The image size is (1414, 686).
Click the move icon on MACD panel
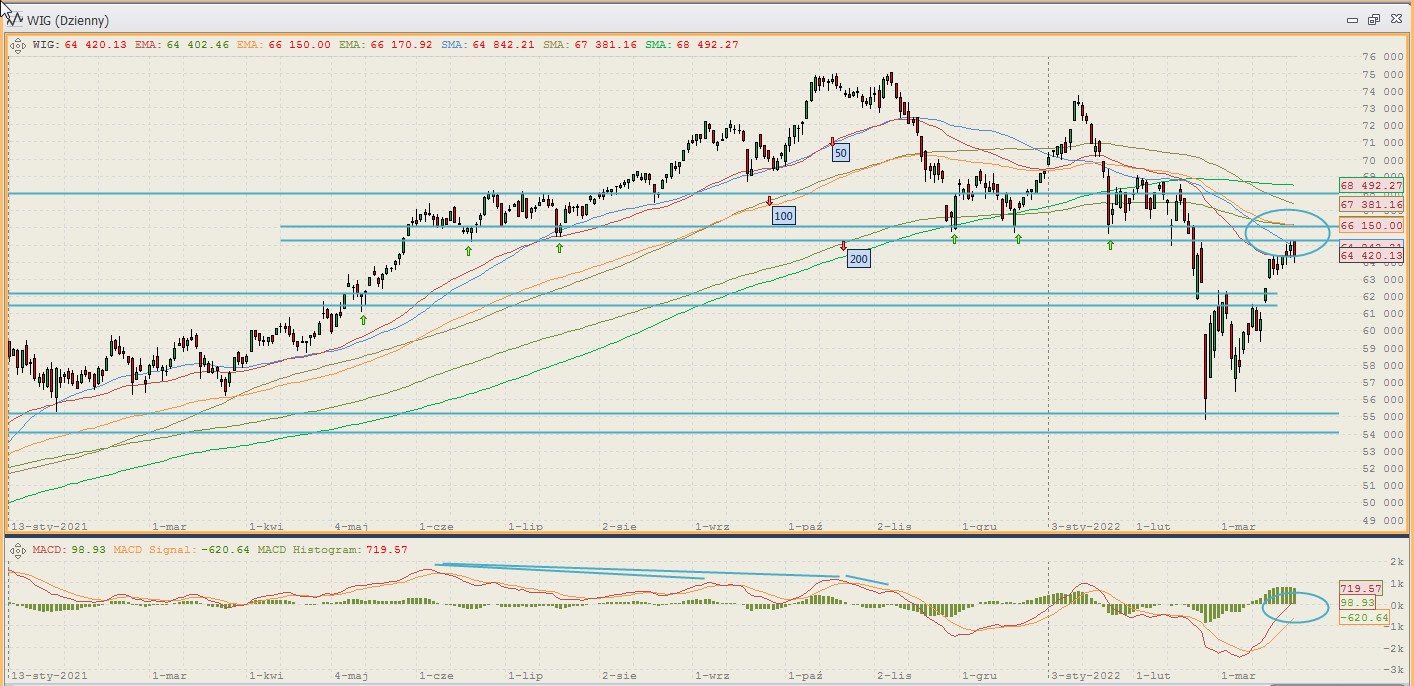click(x=18, y=550)
